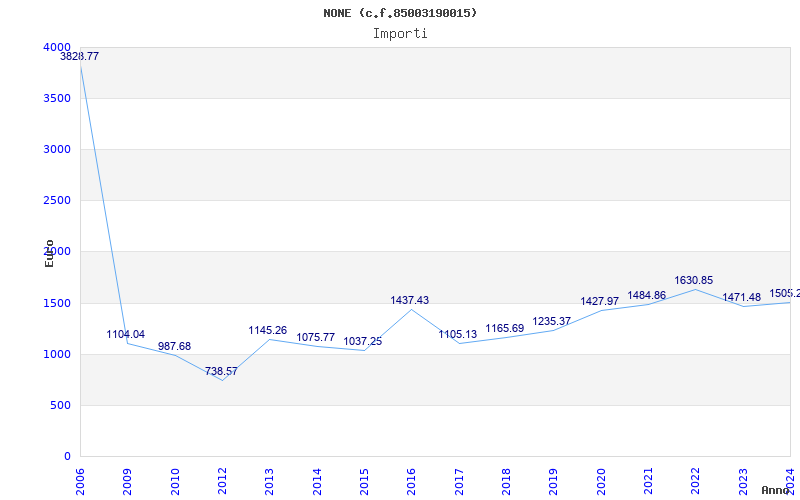Click the x-axis year 2013
The width and height of the screenshot is (800, 500).
pyautogui.click(x=269, y=482)
